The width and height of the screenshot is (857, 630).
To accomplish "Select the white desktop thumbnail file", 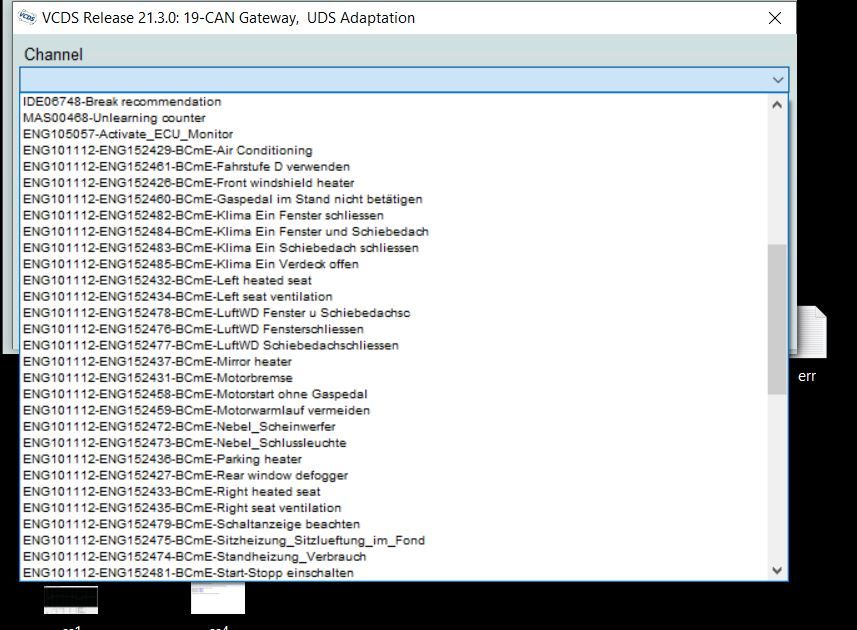I will (218, 598).
